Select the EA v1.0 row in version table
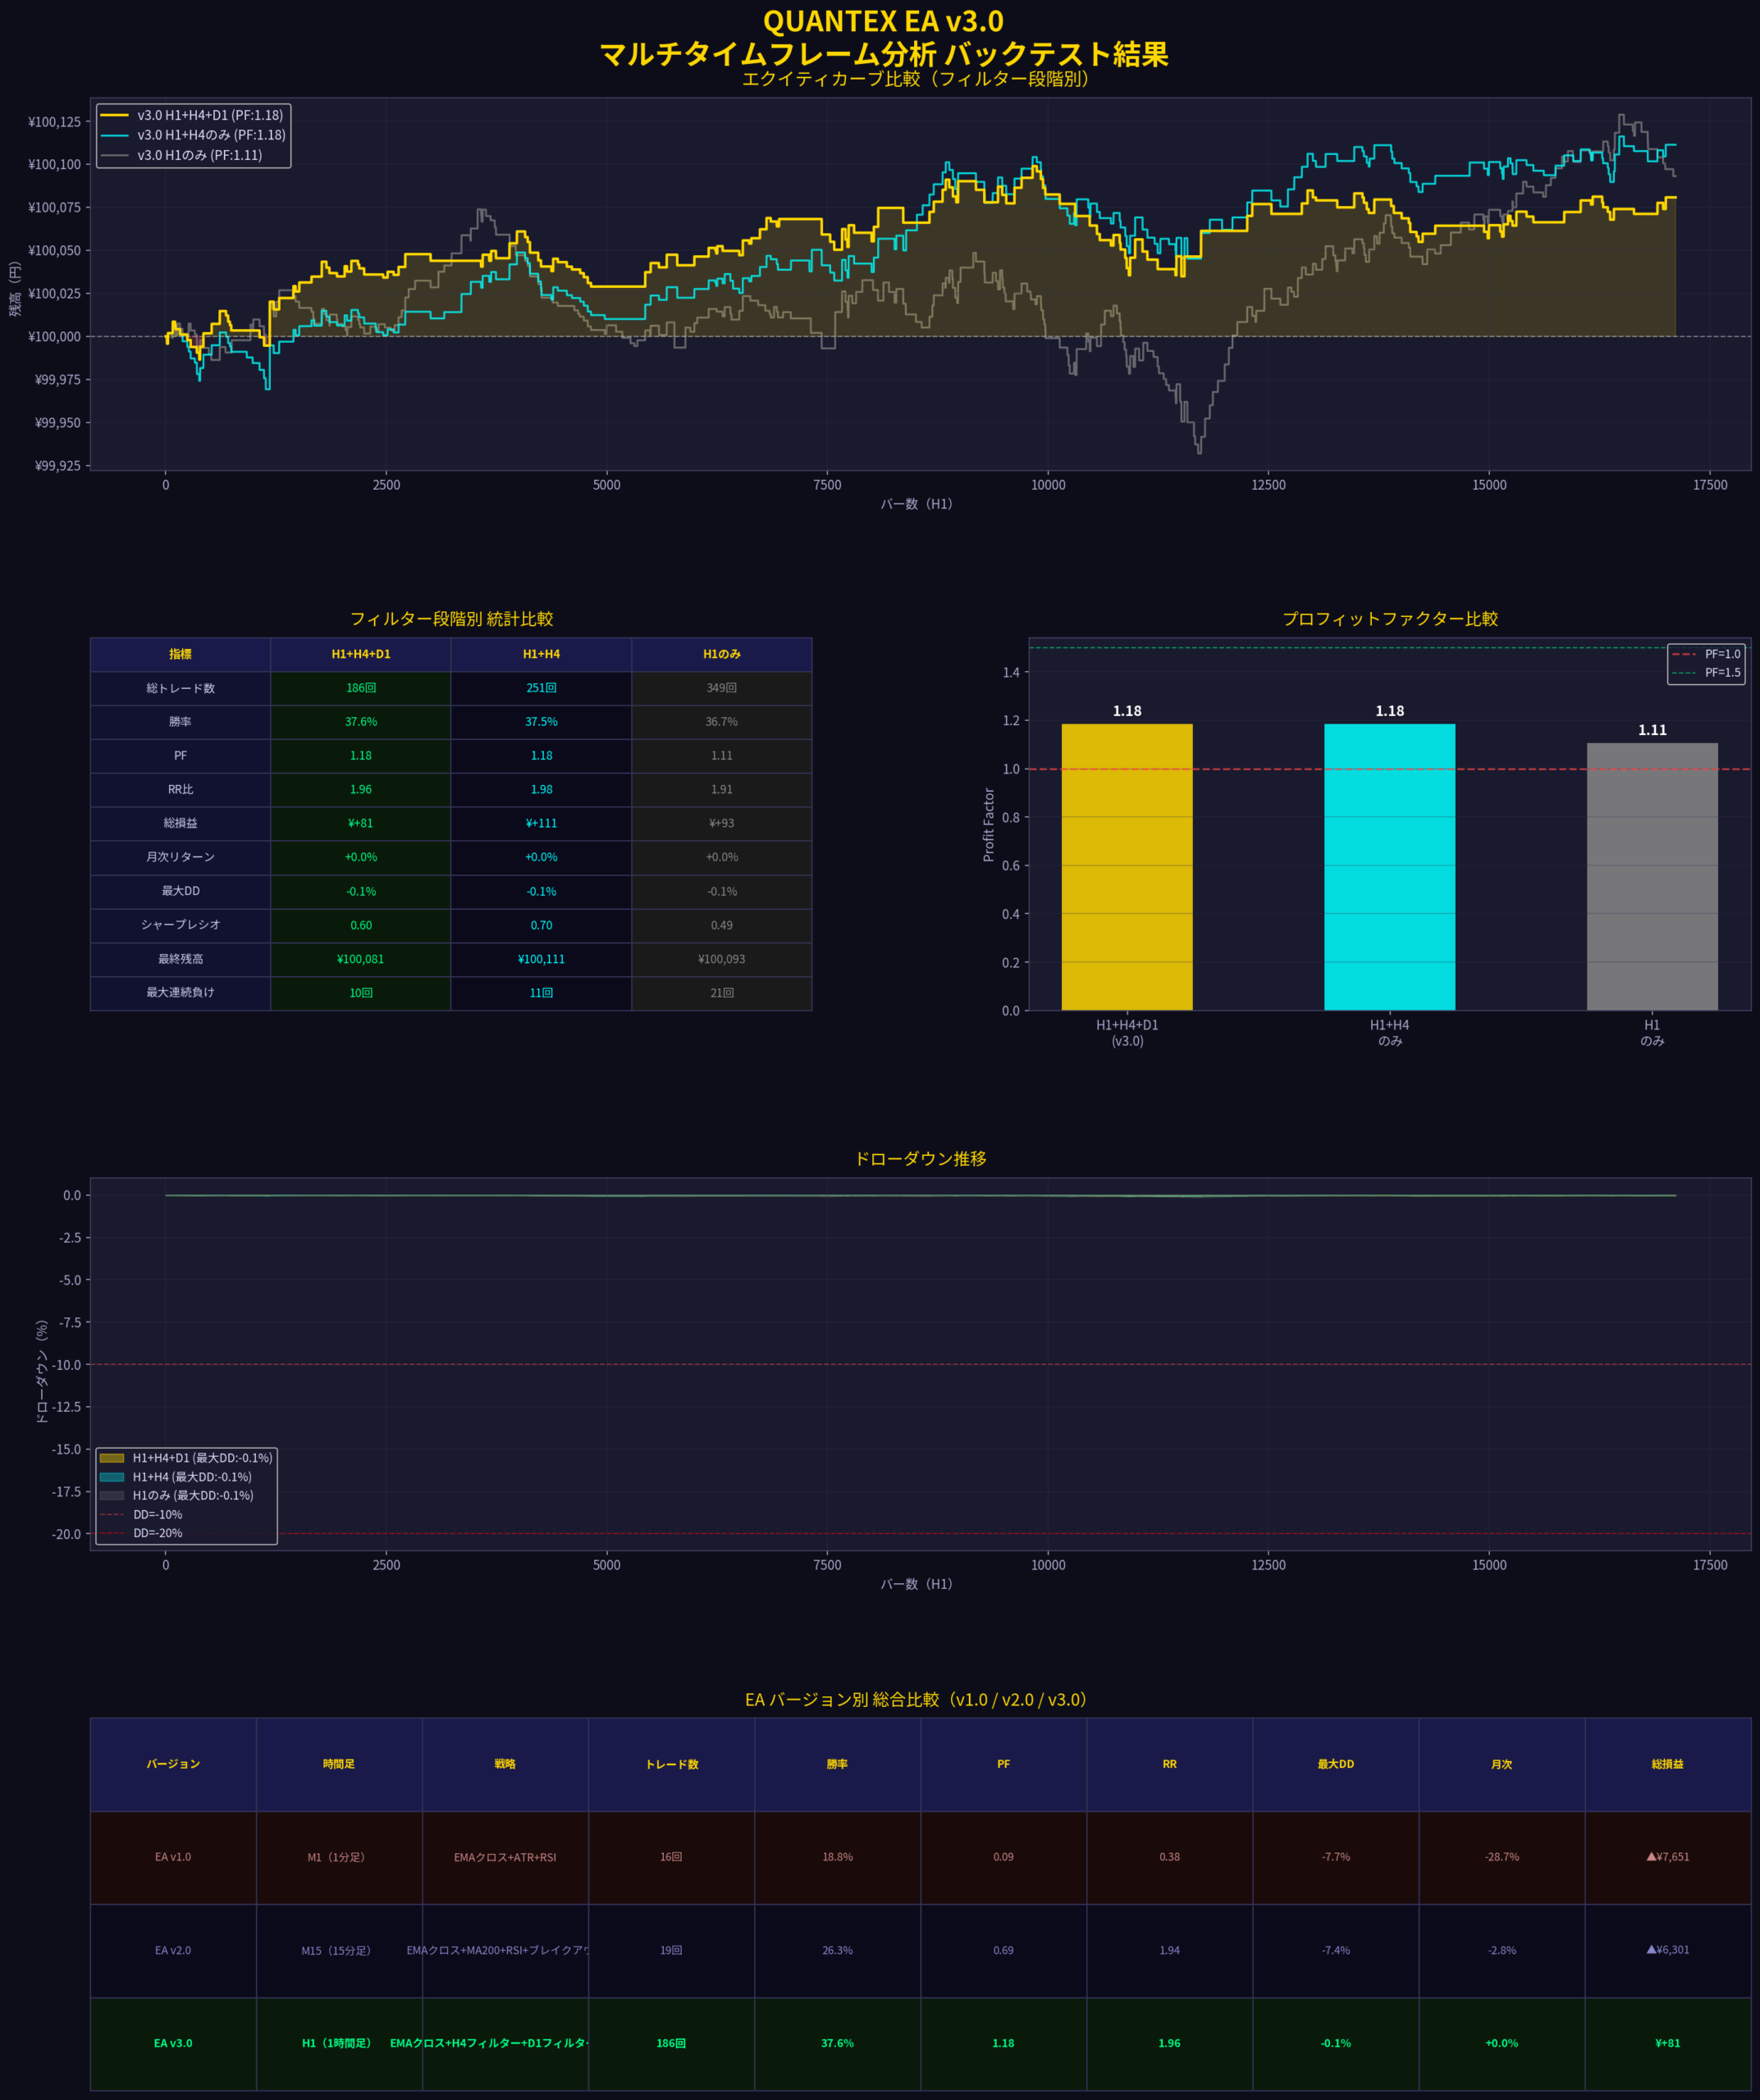1760x2100 pixels. [x=173, y=1857]
